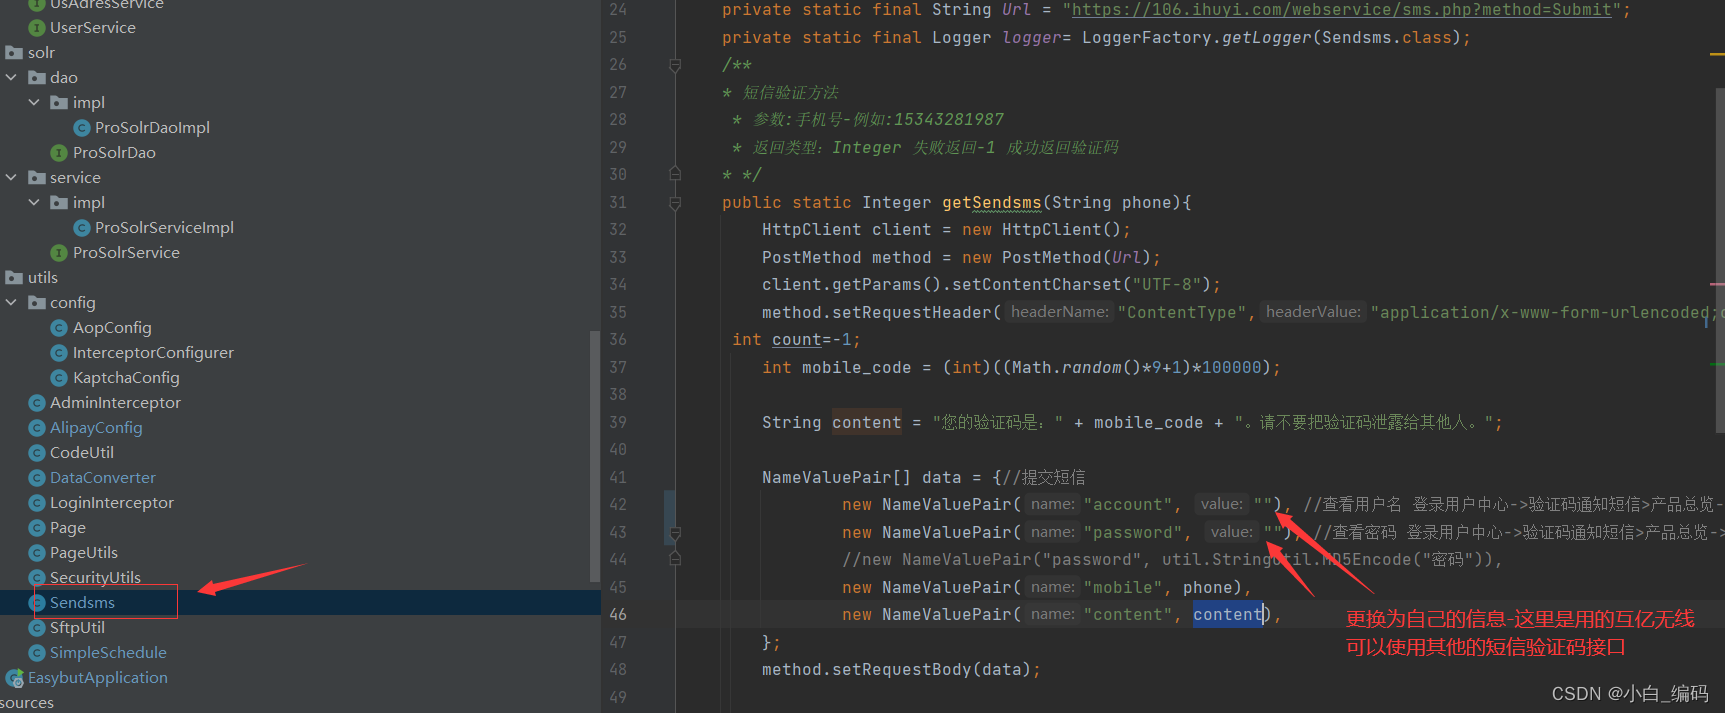Fold the getSendsms method at line 31
The image size is (1725, 713).
[675, 203]
